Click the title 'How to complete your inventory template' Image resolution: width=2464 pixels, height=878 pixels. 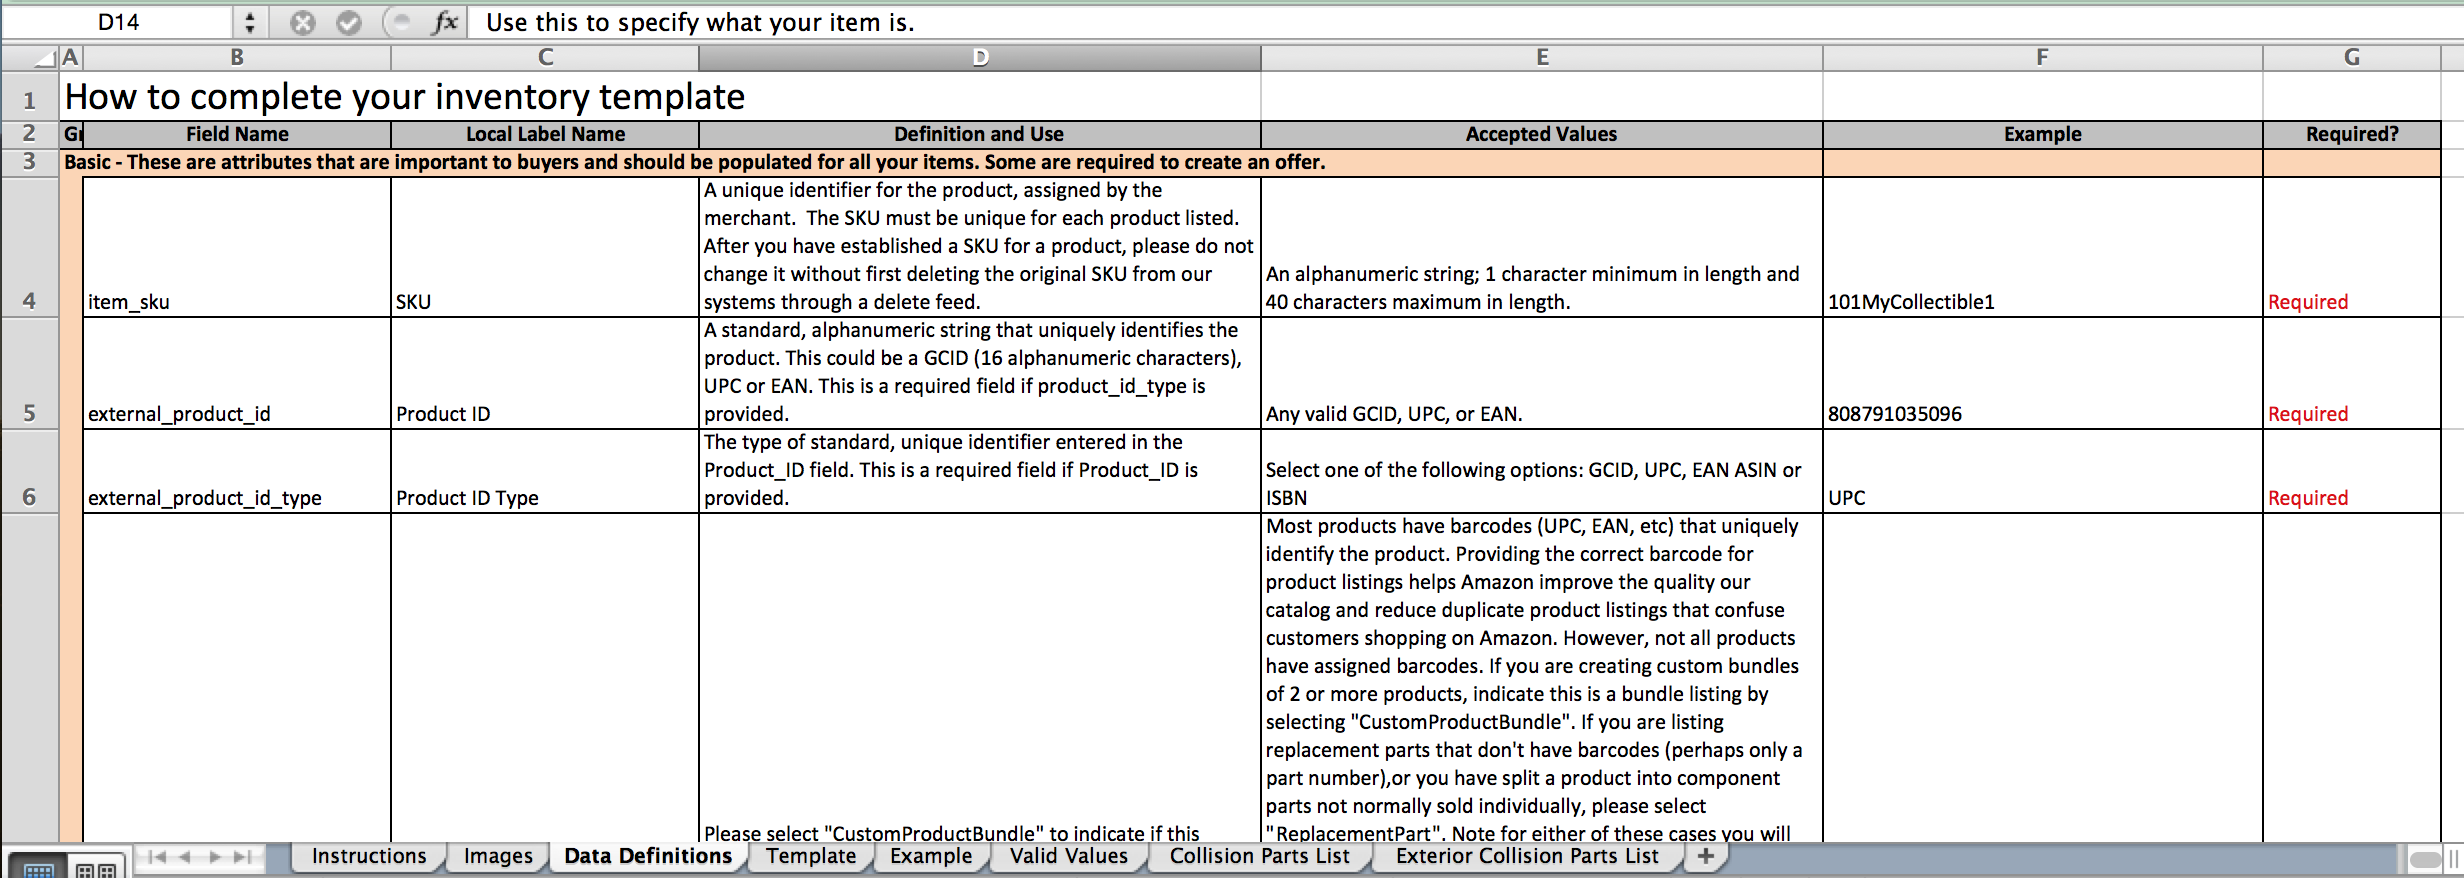pos(405,97)
